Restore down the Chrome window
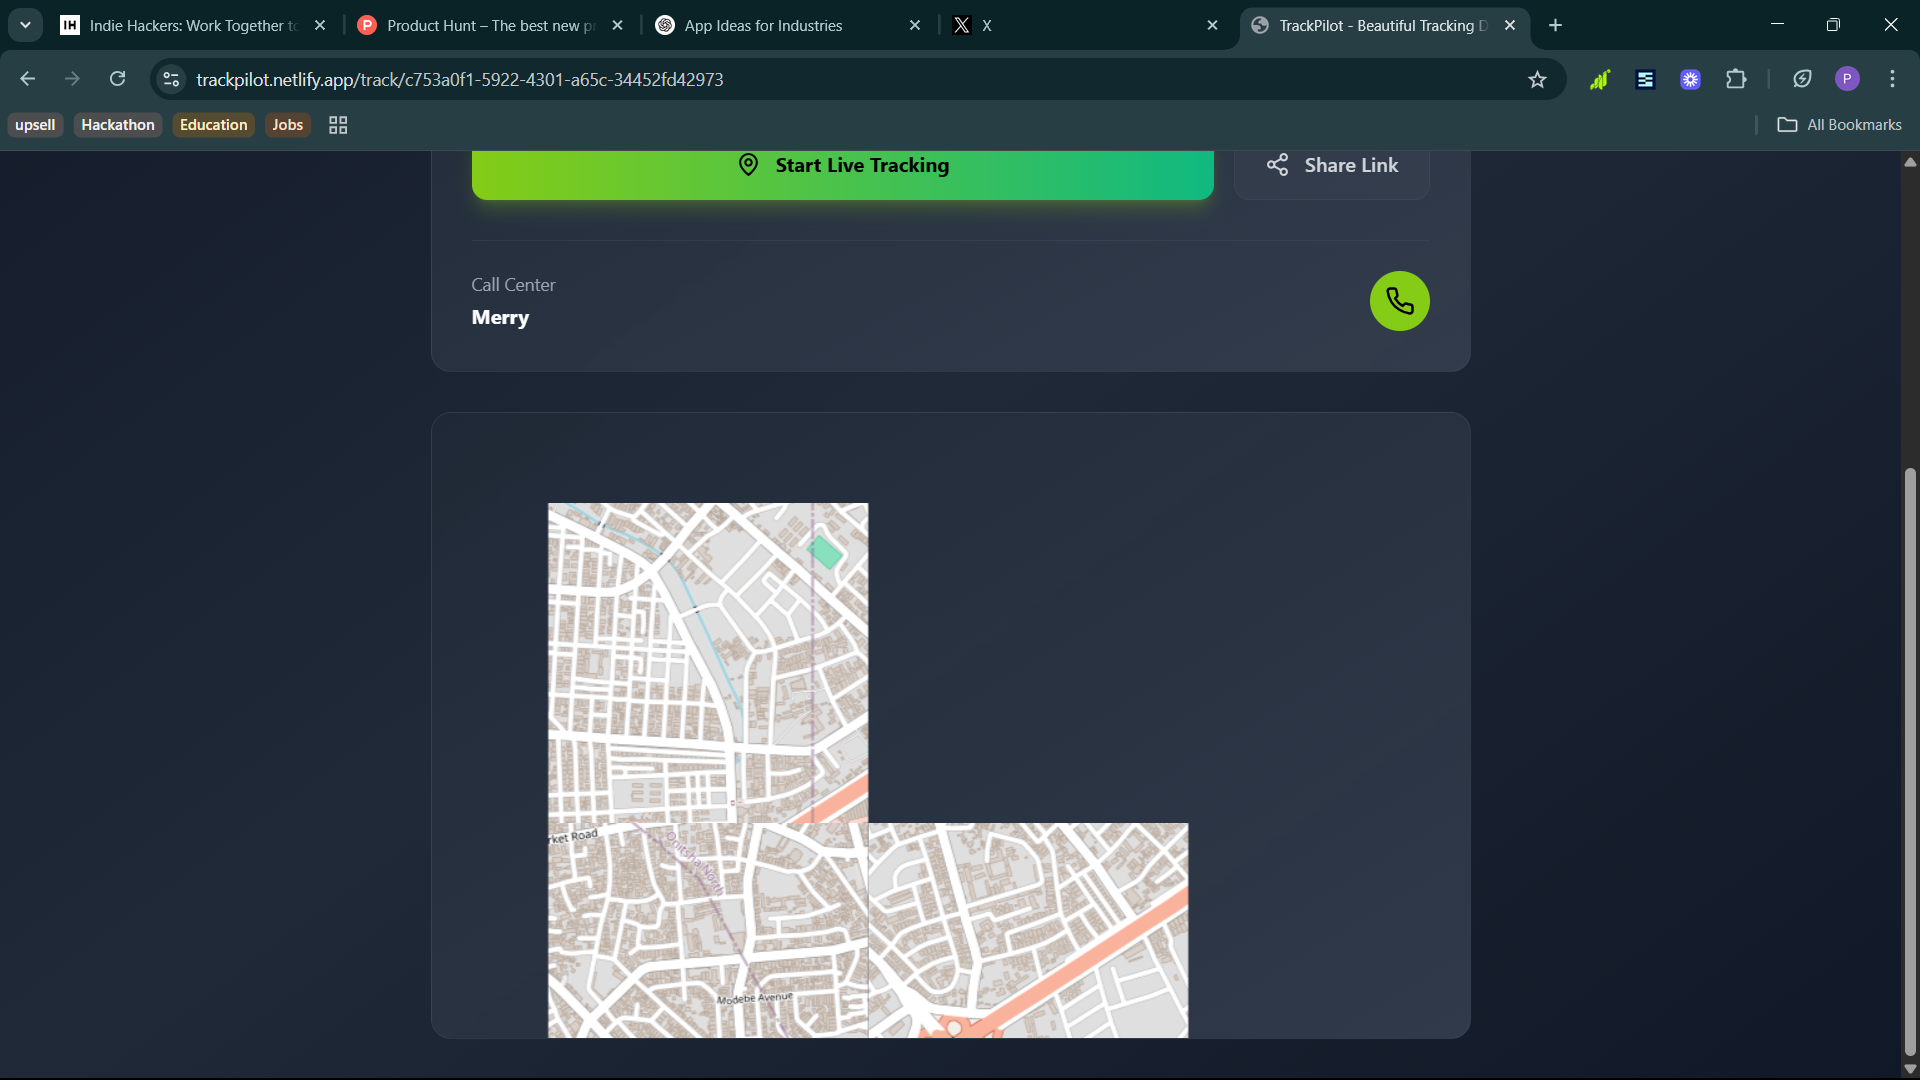Screen dimensions: 1920x1080 [x=1833, y=25]
